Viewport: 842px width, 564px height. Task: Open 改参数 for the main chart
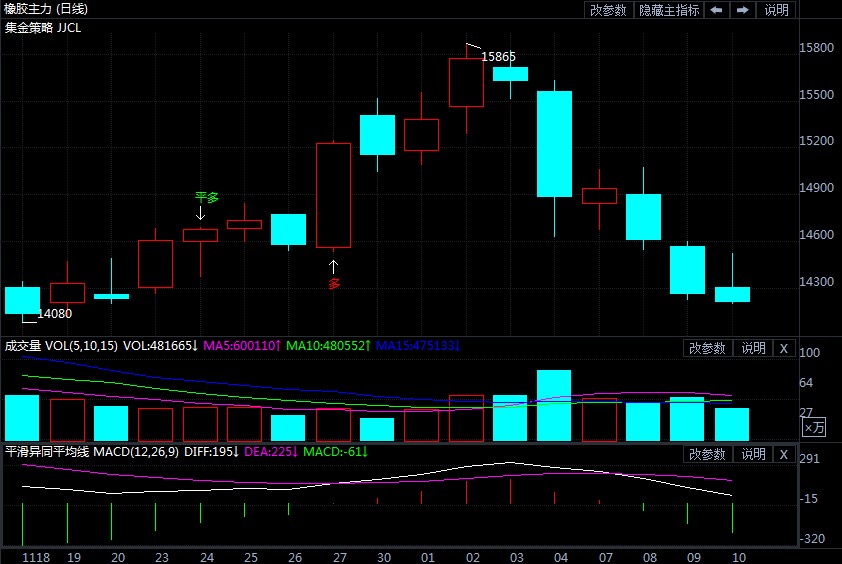(608, 10)
